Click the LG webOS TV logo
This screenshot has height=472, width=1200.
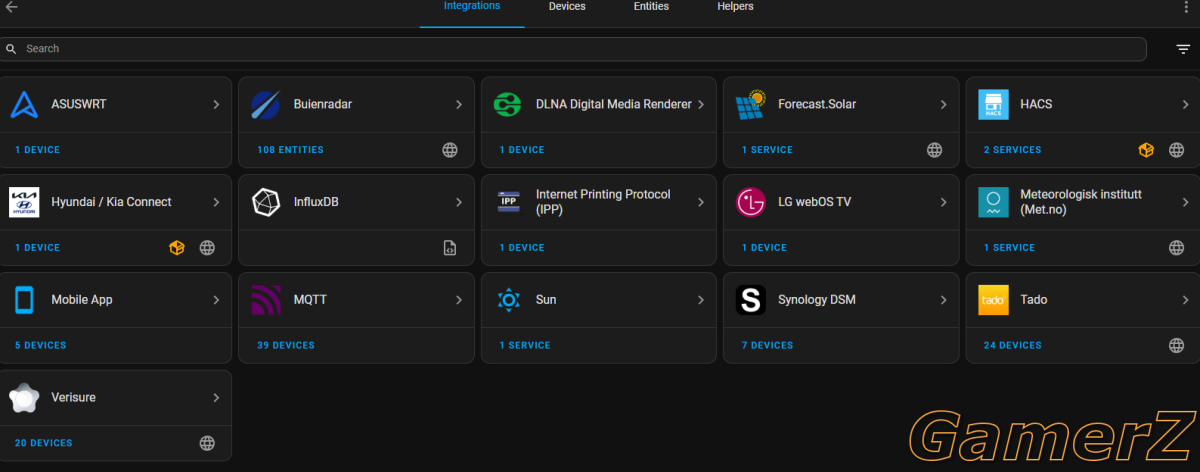[750, 202]
